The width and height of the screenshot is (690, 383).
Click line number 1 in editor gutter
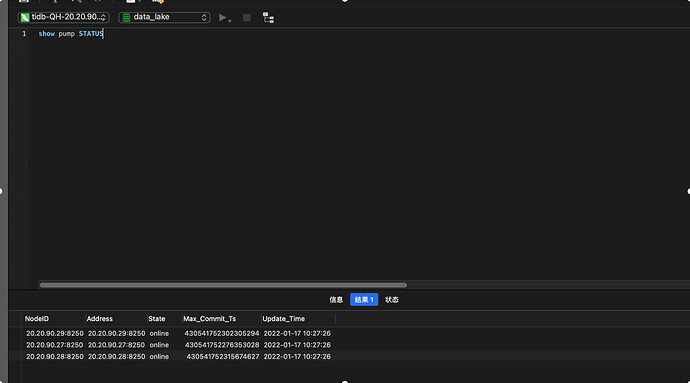[24, 34]
